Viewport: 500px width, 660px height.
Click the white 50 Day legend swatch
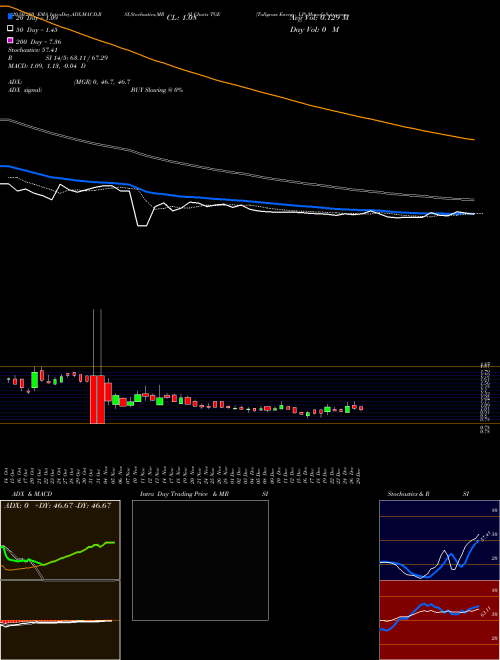[x=10, y=29]
